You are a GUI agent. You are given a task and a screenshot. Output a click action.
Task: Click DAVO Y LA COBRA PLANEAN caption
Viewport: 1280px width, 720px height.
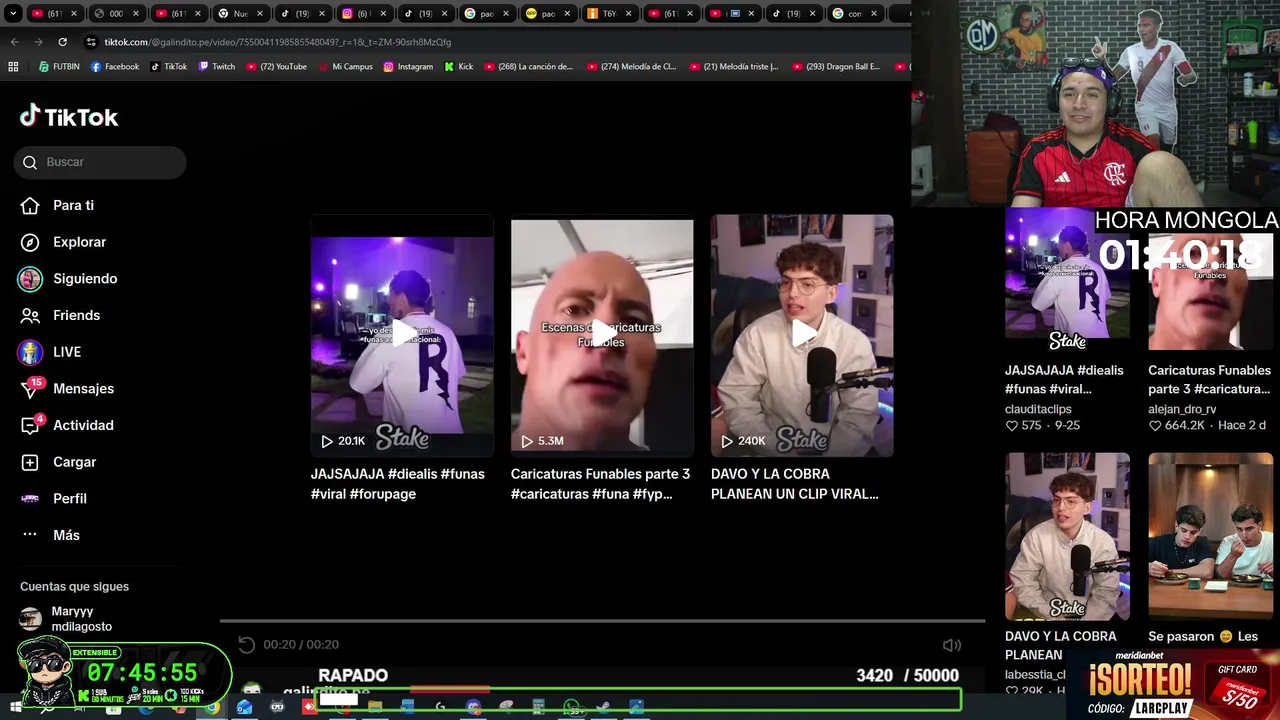coord(795,484)
